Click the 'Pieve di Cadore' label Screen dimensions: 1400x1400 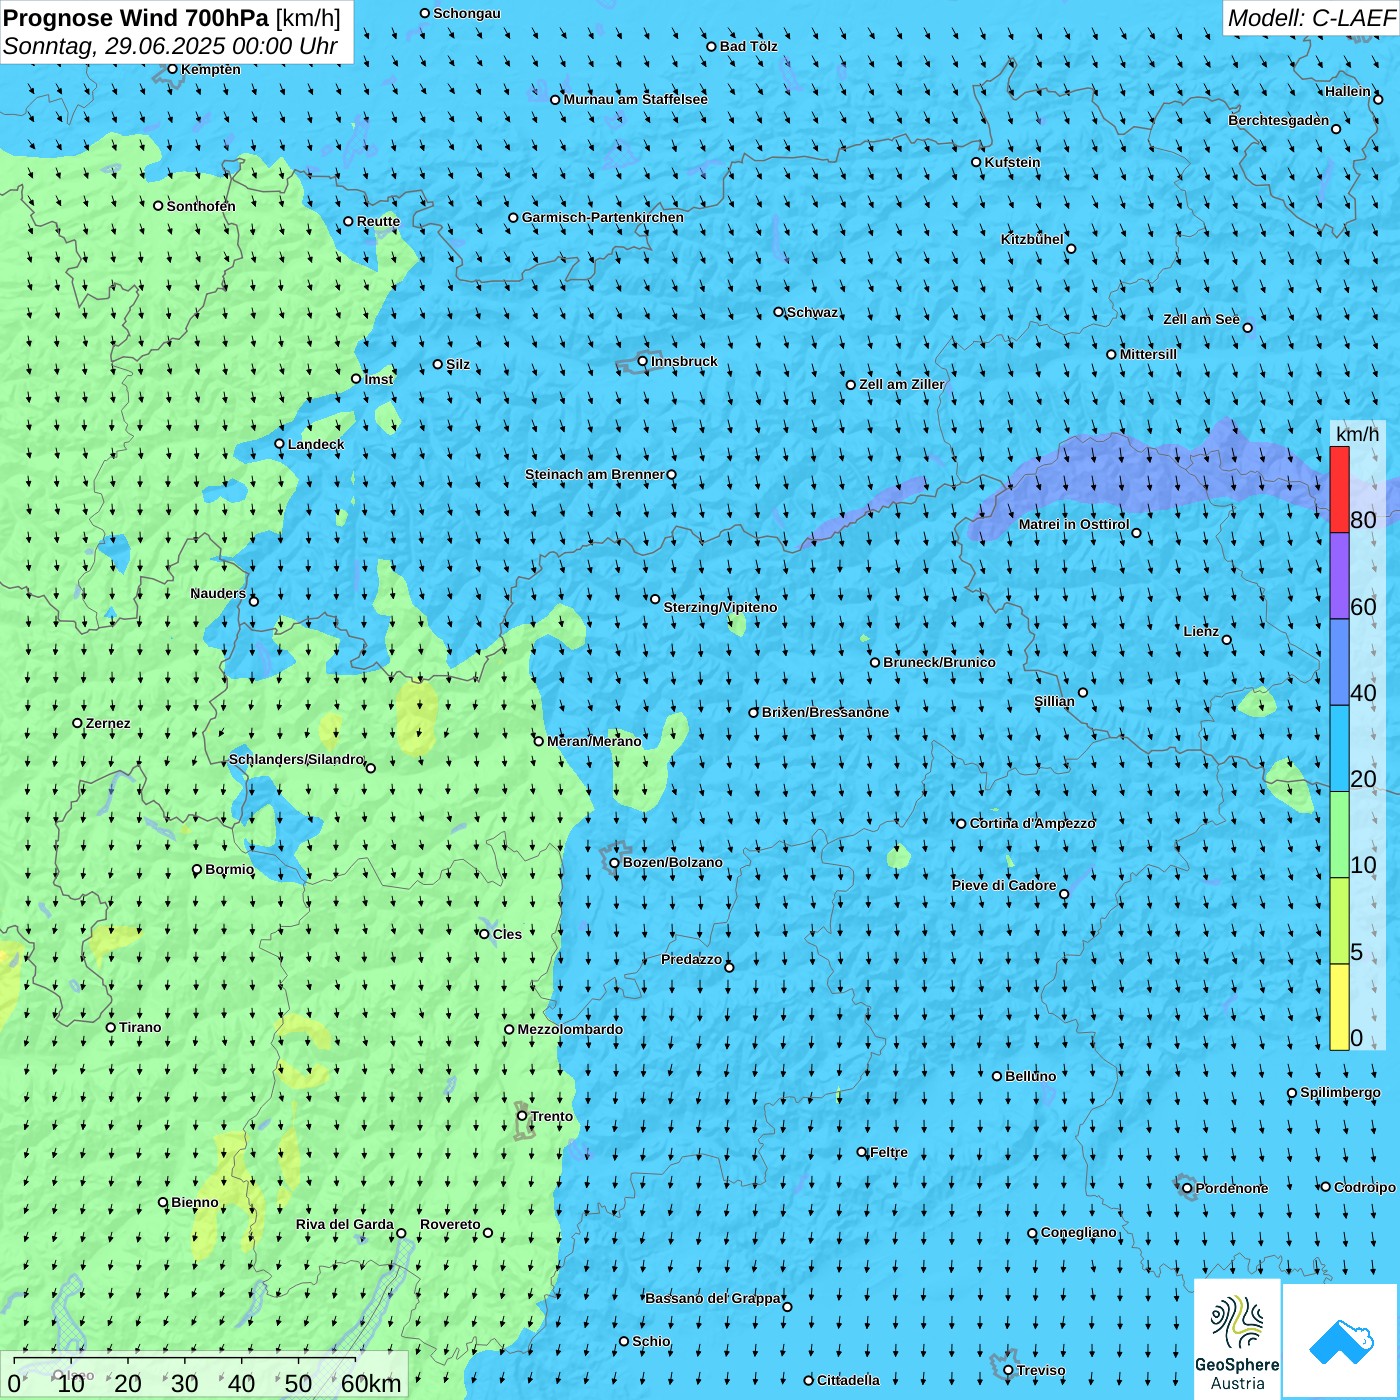[1004, 885]
